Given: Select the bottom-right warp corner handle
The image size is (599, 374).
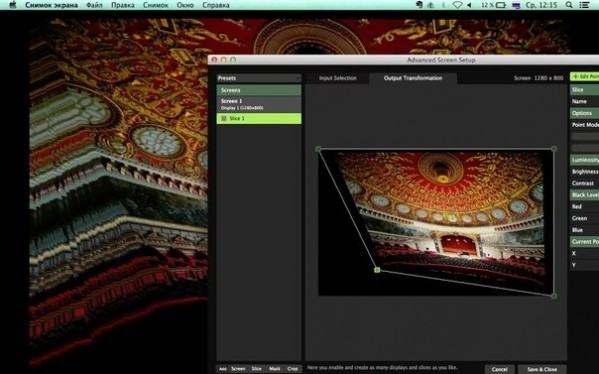Looking at the screenshot, I should 554,296.
